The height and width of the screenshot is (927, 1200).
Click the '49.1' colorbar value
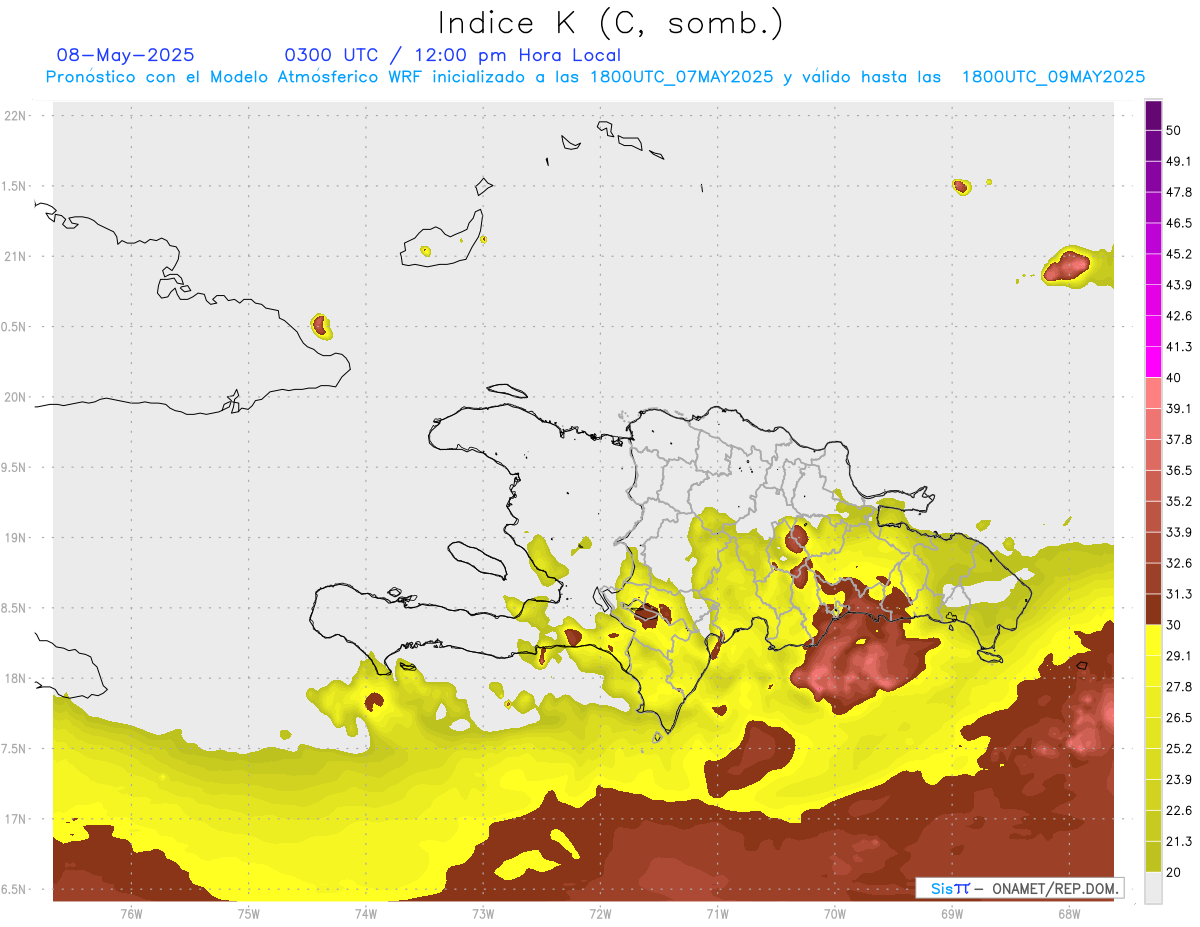coord(1179,161)
